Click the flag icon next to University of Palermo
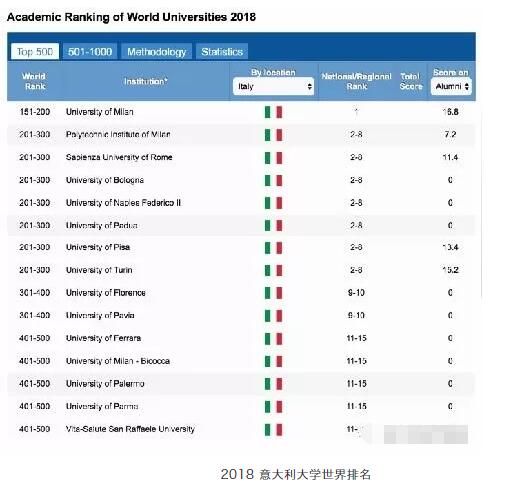The height and width of the screenshot is (489, 517). [273, 384]
